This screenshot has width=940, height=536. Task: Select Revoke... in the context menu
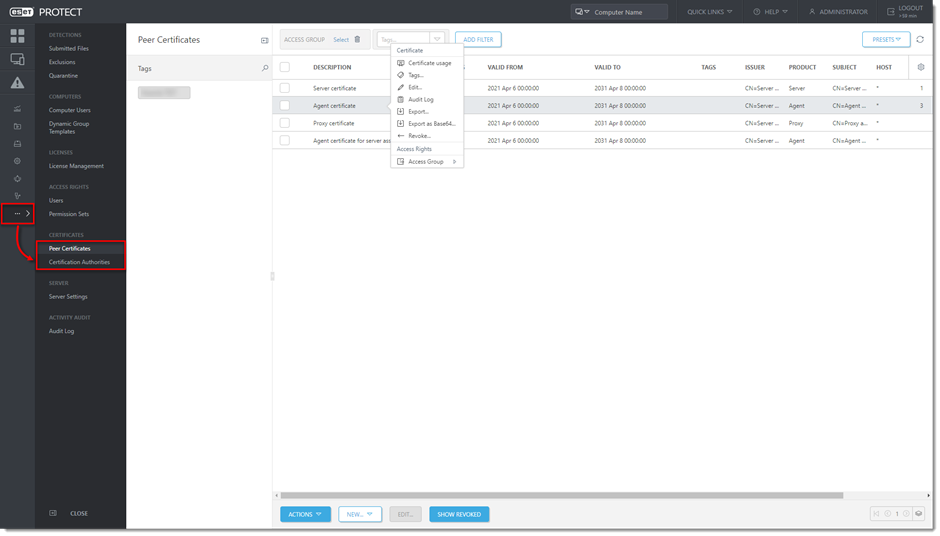[x=419, y=136]
